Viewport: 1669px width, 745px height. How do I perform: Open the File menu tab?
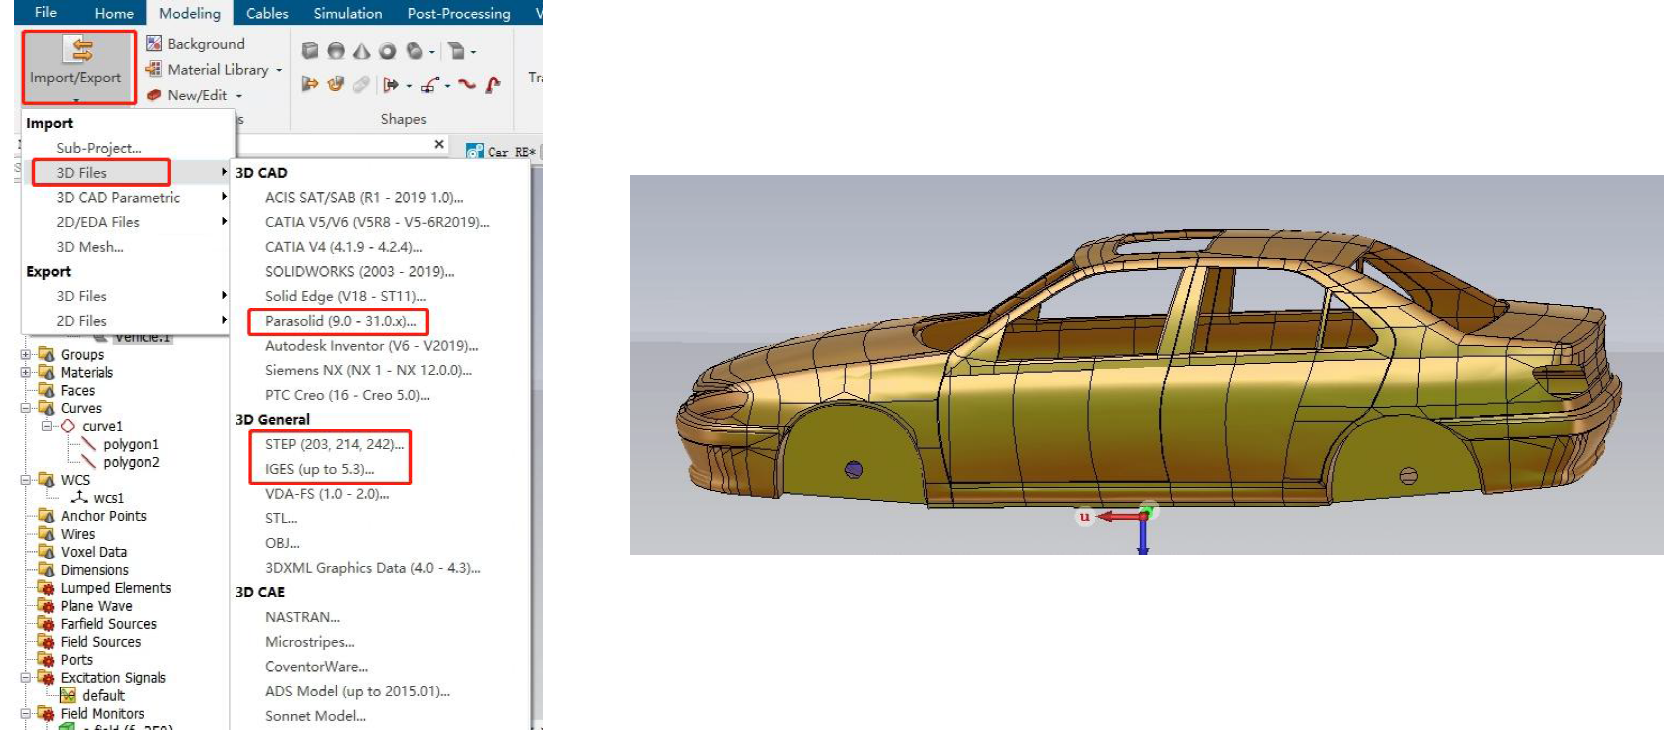pyautogui.click(x=46, y=13)
